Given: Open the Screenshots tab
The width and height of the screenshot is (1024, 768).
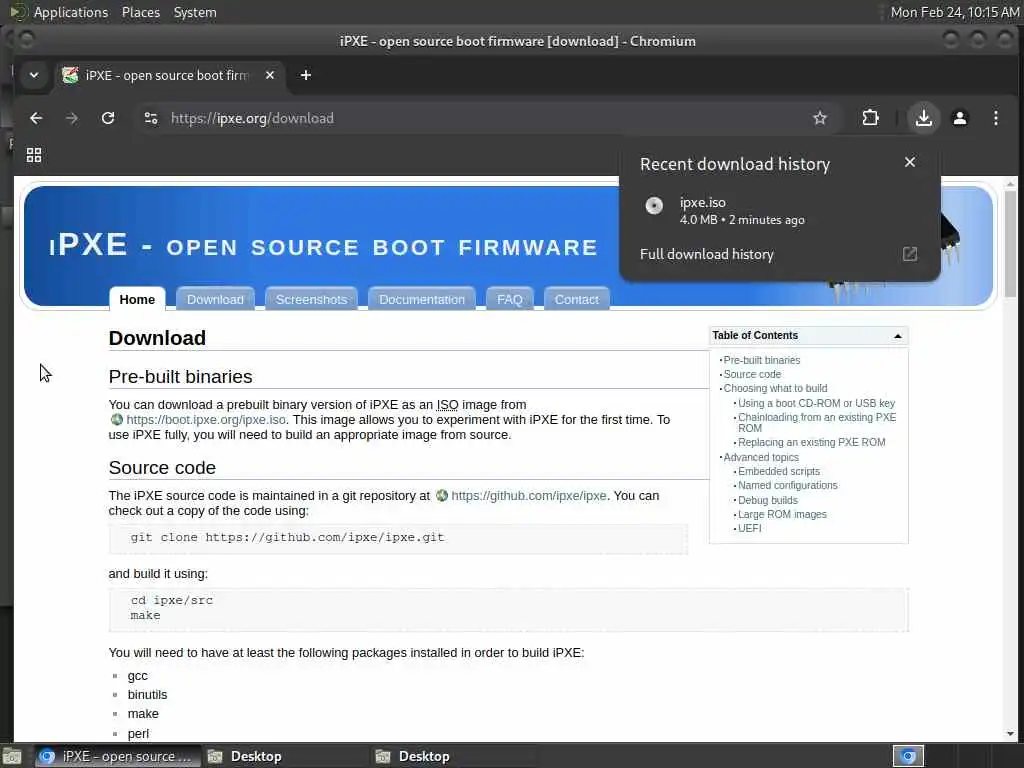Looking at the screenshot, I should [x=311, y=299].
